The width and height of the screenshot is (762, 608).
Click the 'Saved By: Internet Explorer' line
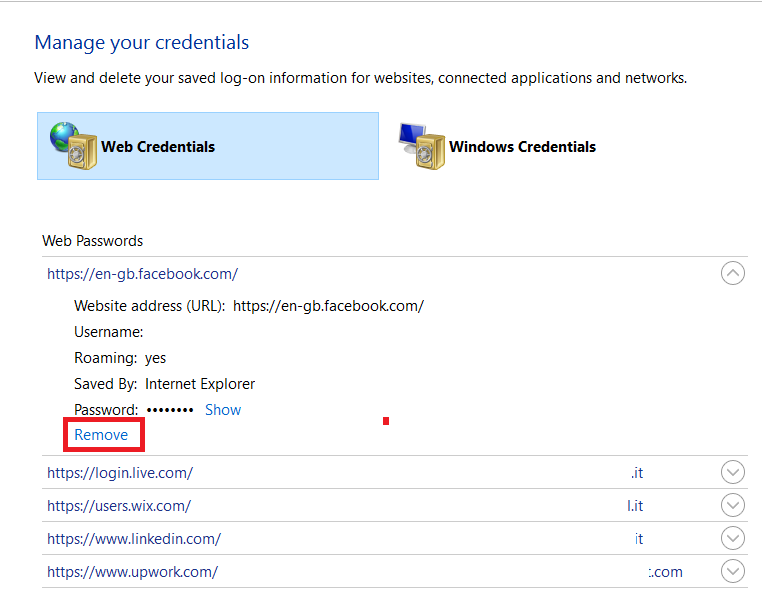click(x=164, y=384)
